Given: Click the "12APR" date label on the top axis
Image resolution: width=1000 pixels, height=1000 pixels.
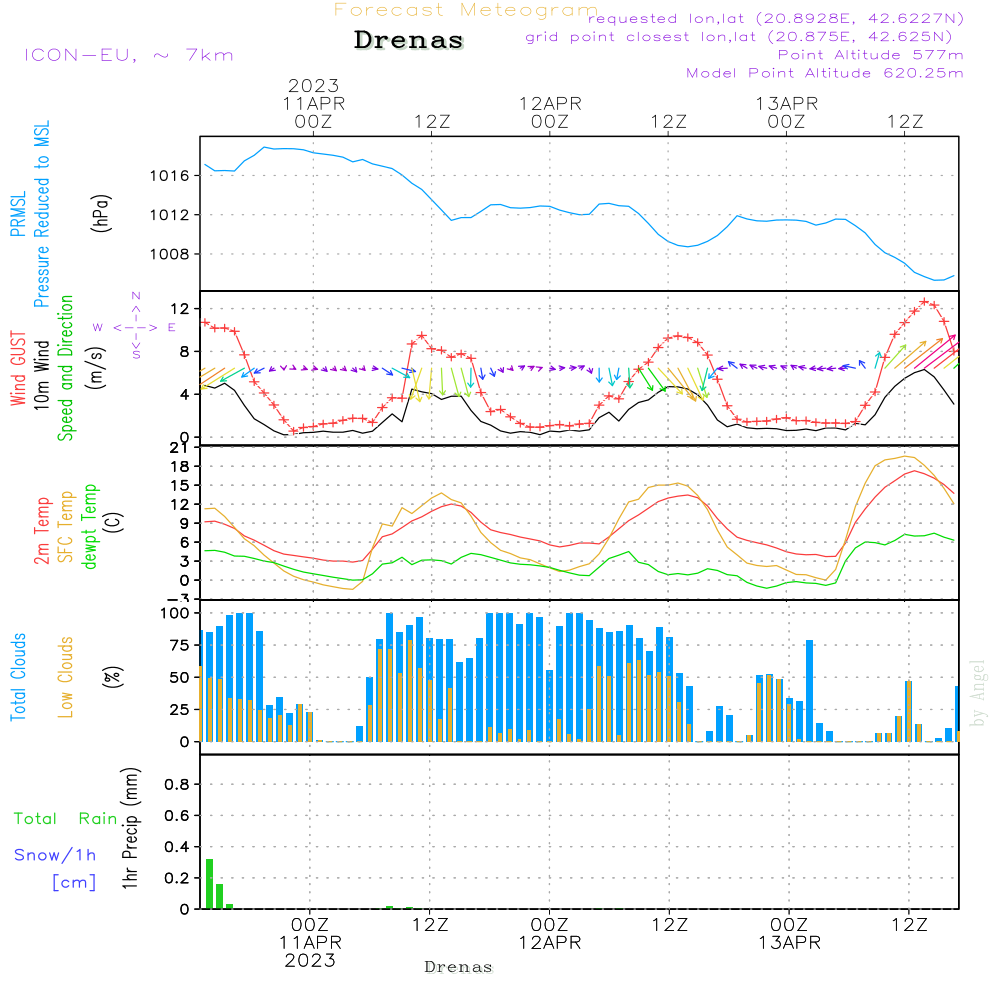Looking at the screenshot, I should point(550,103).
